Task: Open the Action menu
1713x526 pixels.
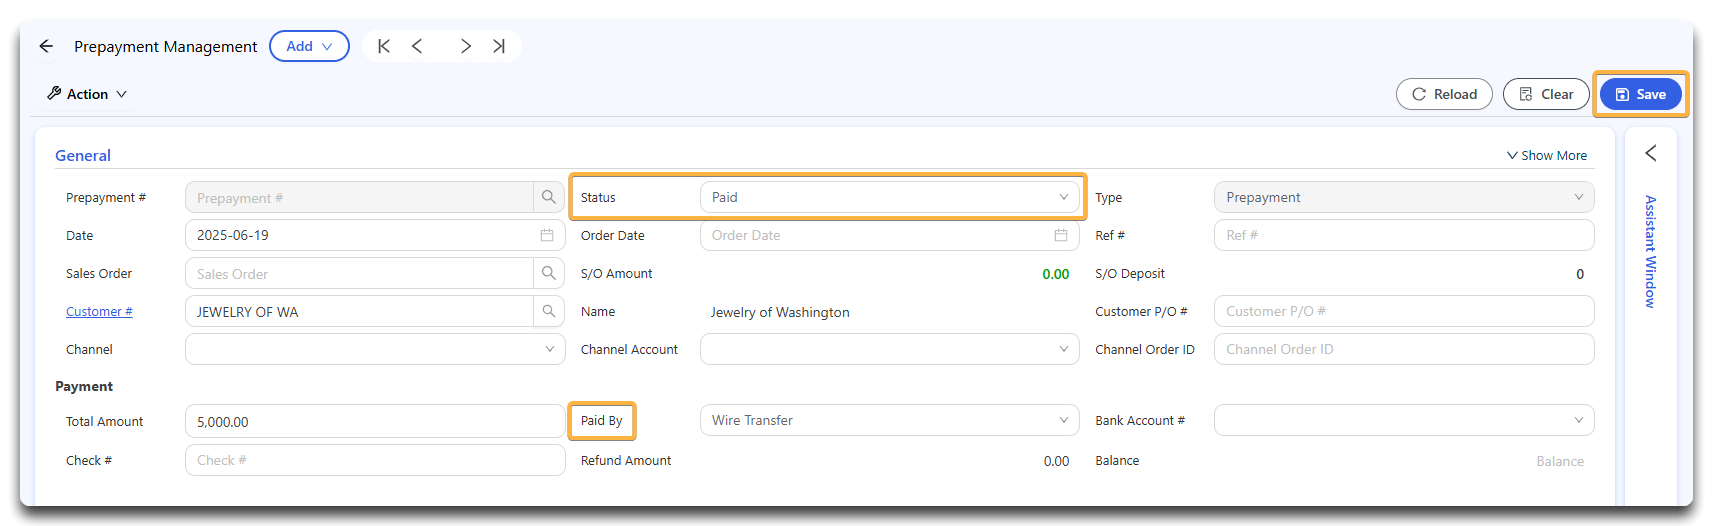Action: (x=87, y=94)
